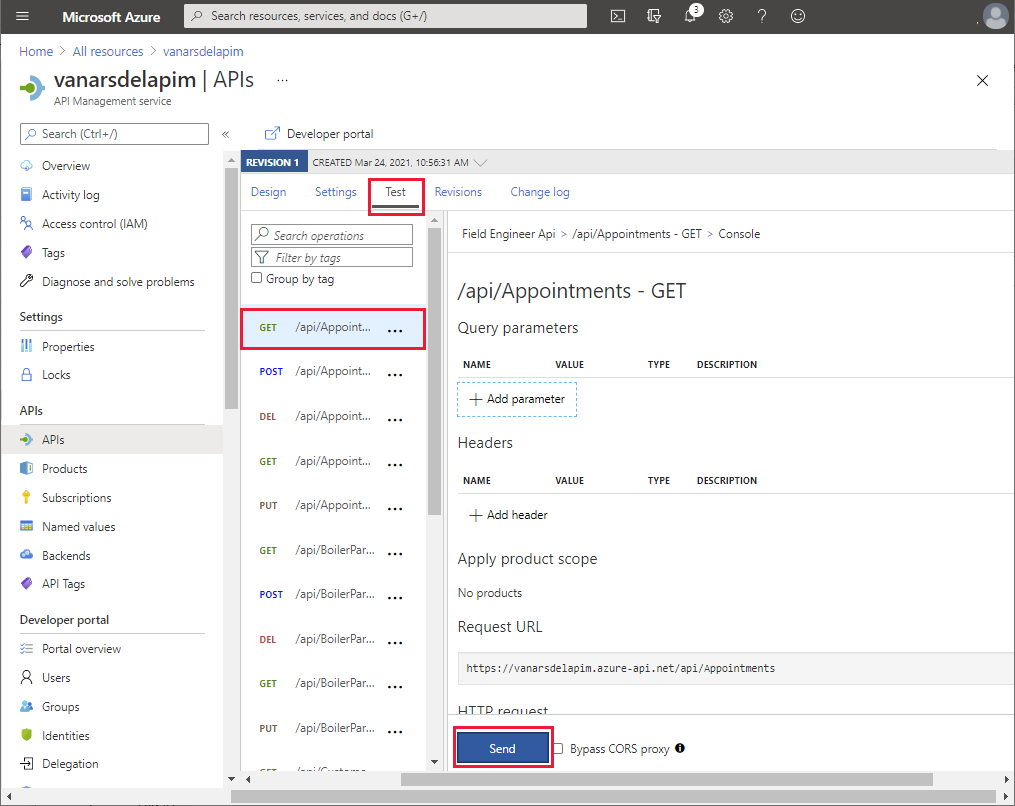Close the APIs blade

coord(982,80)
